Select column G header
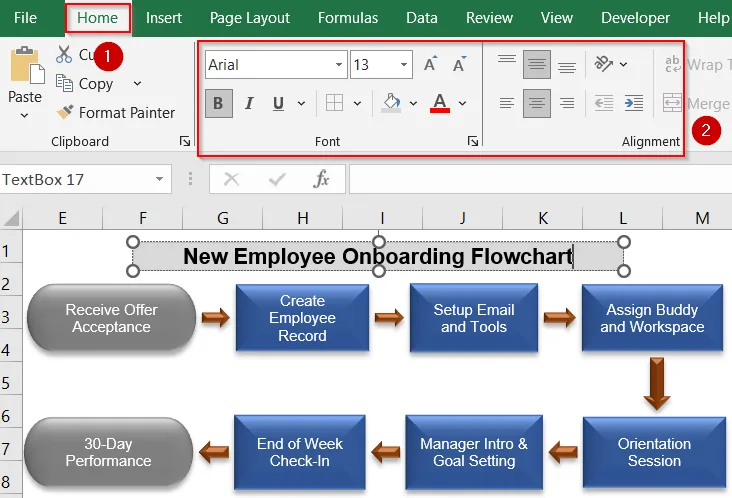 (x=223, y=218)
